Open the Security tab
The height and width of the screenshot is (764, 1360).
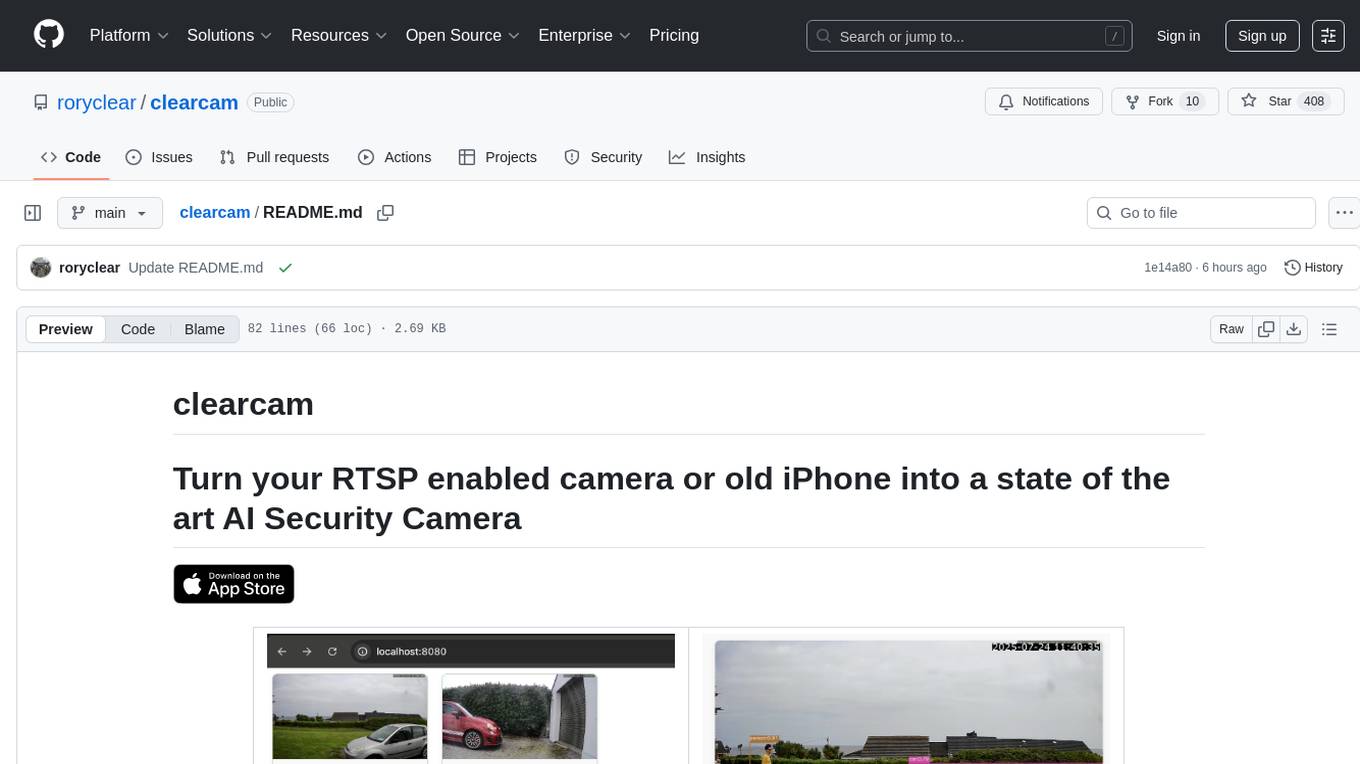[603, 157]
